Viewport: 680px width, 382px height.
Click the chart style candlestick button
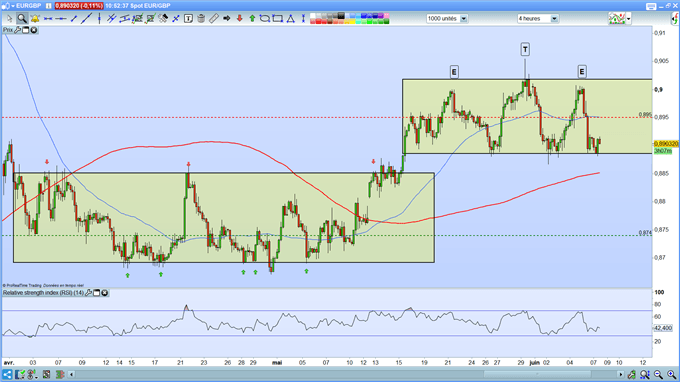pos(617,19)
